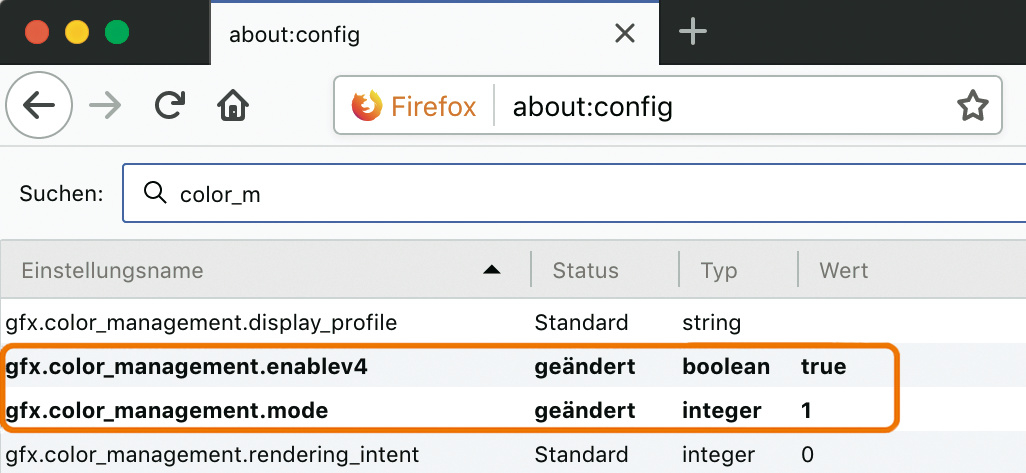Toggle gfx.color_management.enablev4 true value

823,367
